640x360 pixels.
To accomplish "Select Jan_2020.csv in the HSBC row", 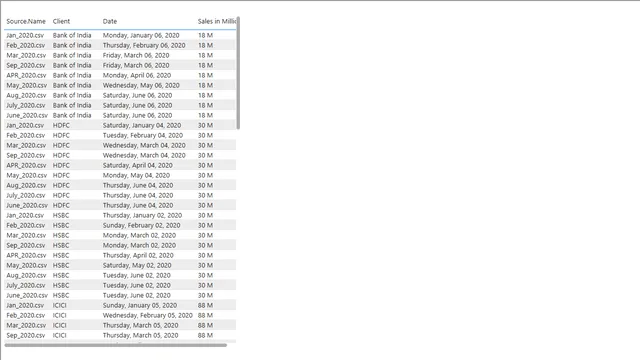I will pyautogui.click(x=25, y=215).
